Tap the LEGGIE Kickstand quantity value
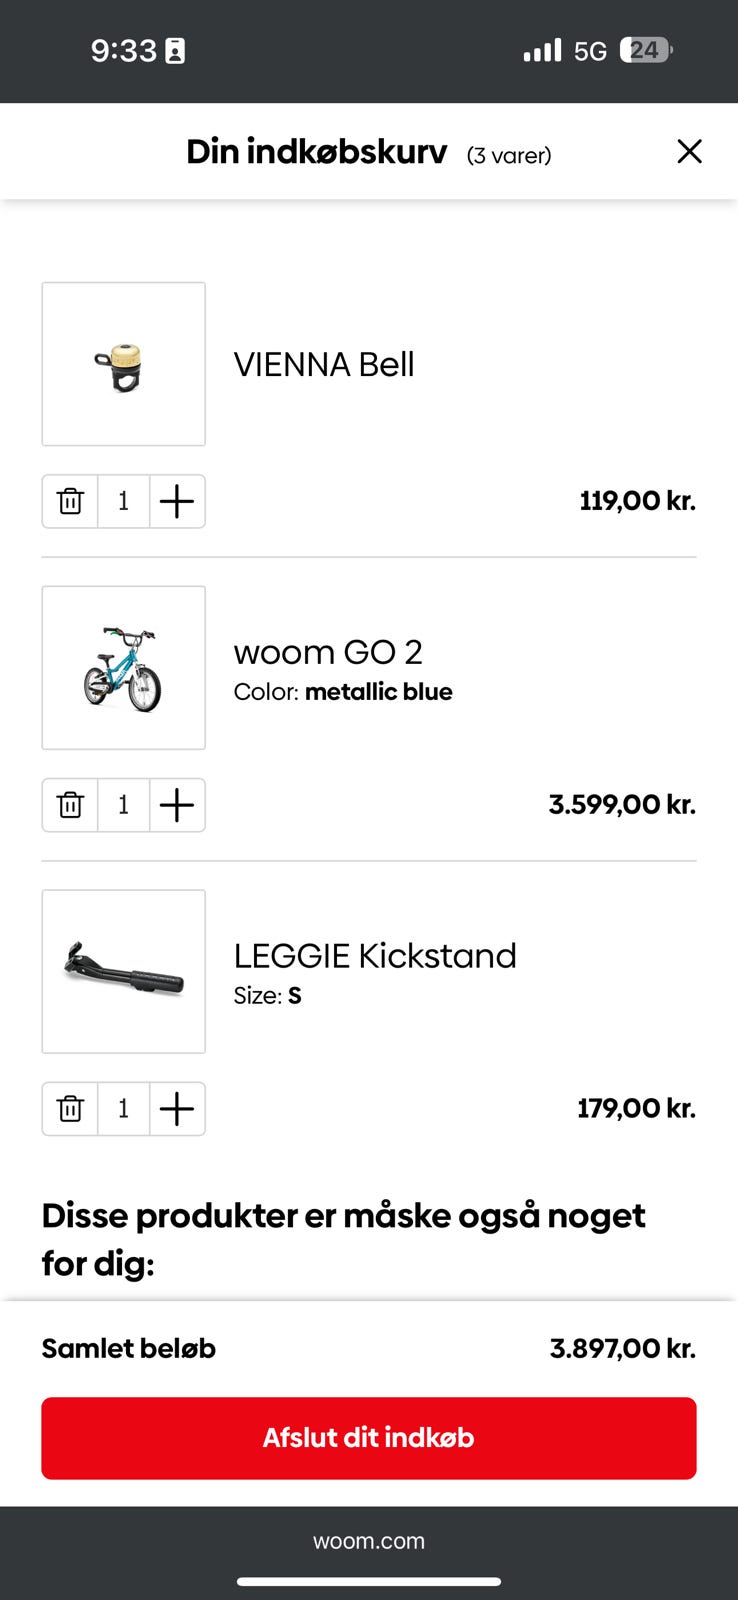Screen dimensions: 738x1600 tap(124, 1109)
